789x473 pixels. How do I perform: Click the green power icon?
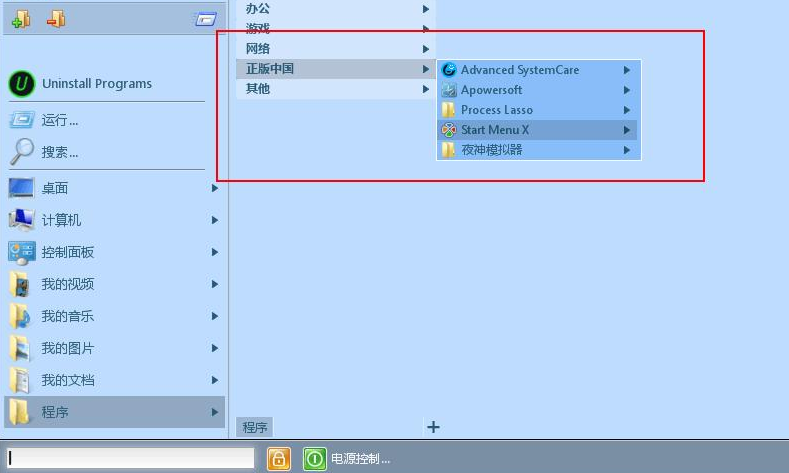(314, 459)
